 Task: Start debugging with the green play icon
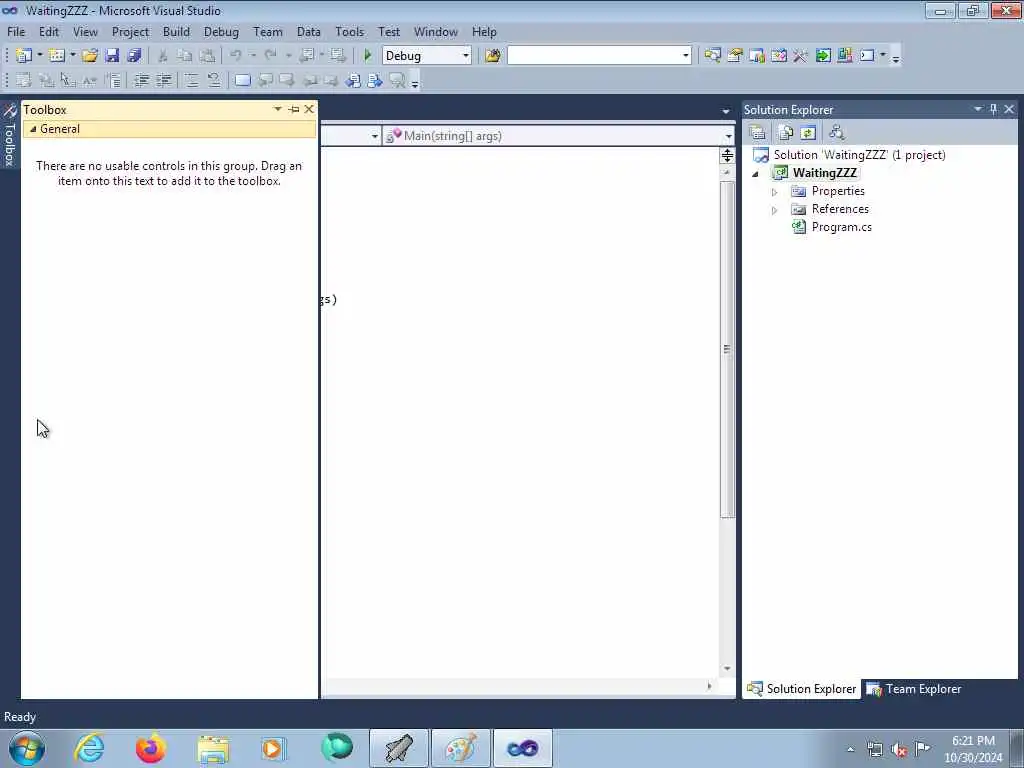point(368,56)
